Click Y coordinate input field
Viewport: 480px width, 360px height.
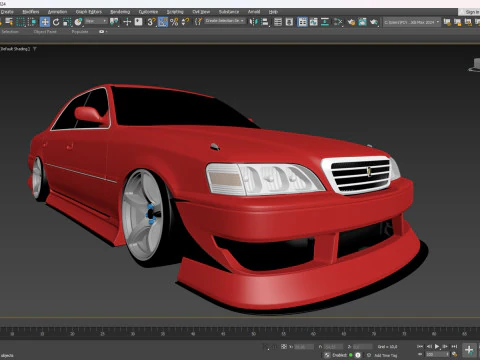point(334,347)
